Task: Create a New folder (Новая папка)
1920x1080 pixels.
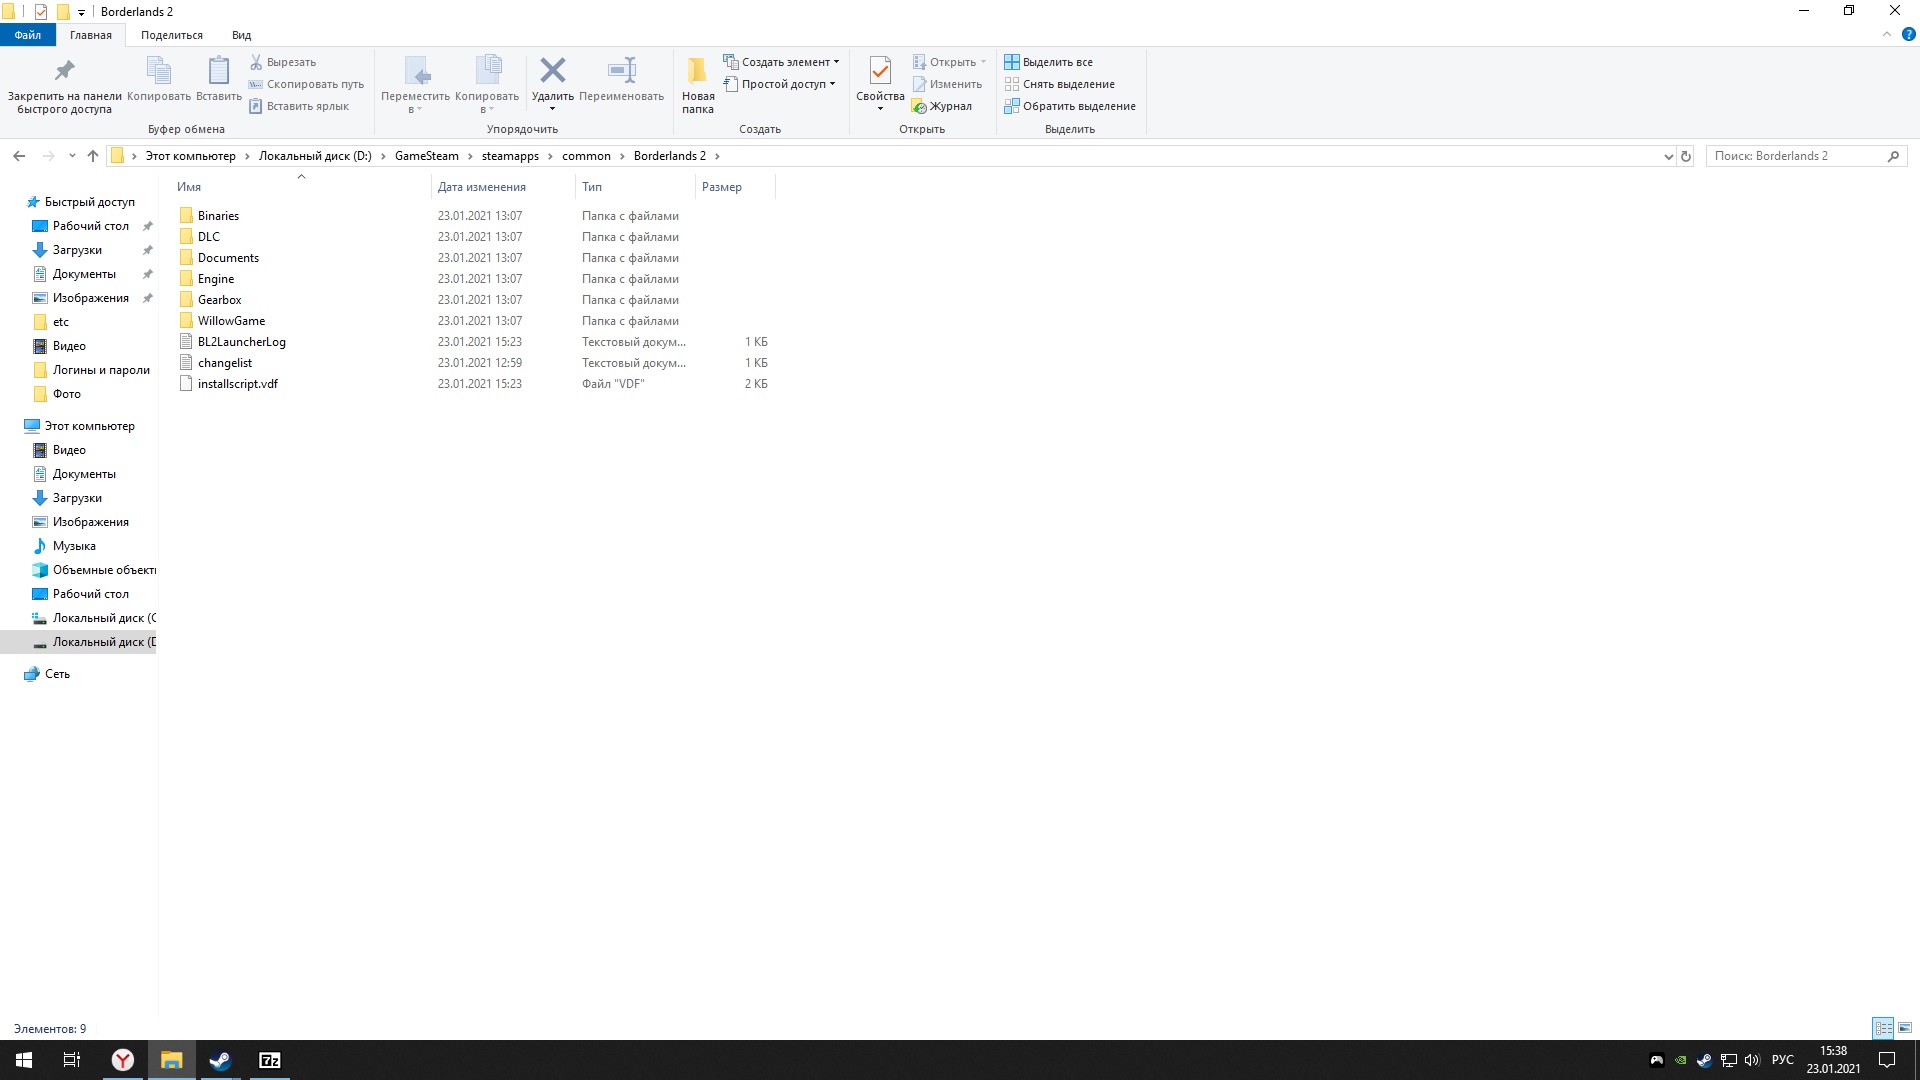Action: [698, 85]
